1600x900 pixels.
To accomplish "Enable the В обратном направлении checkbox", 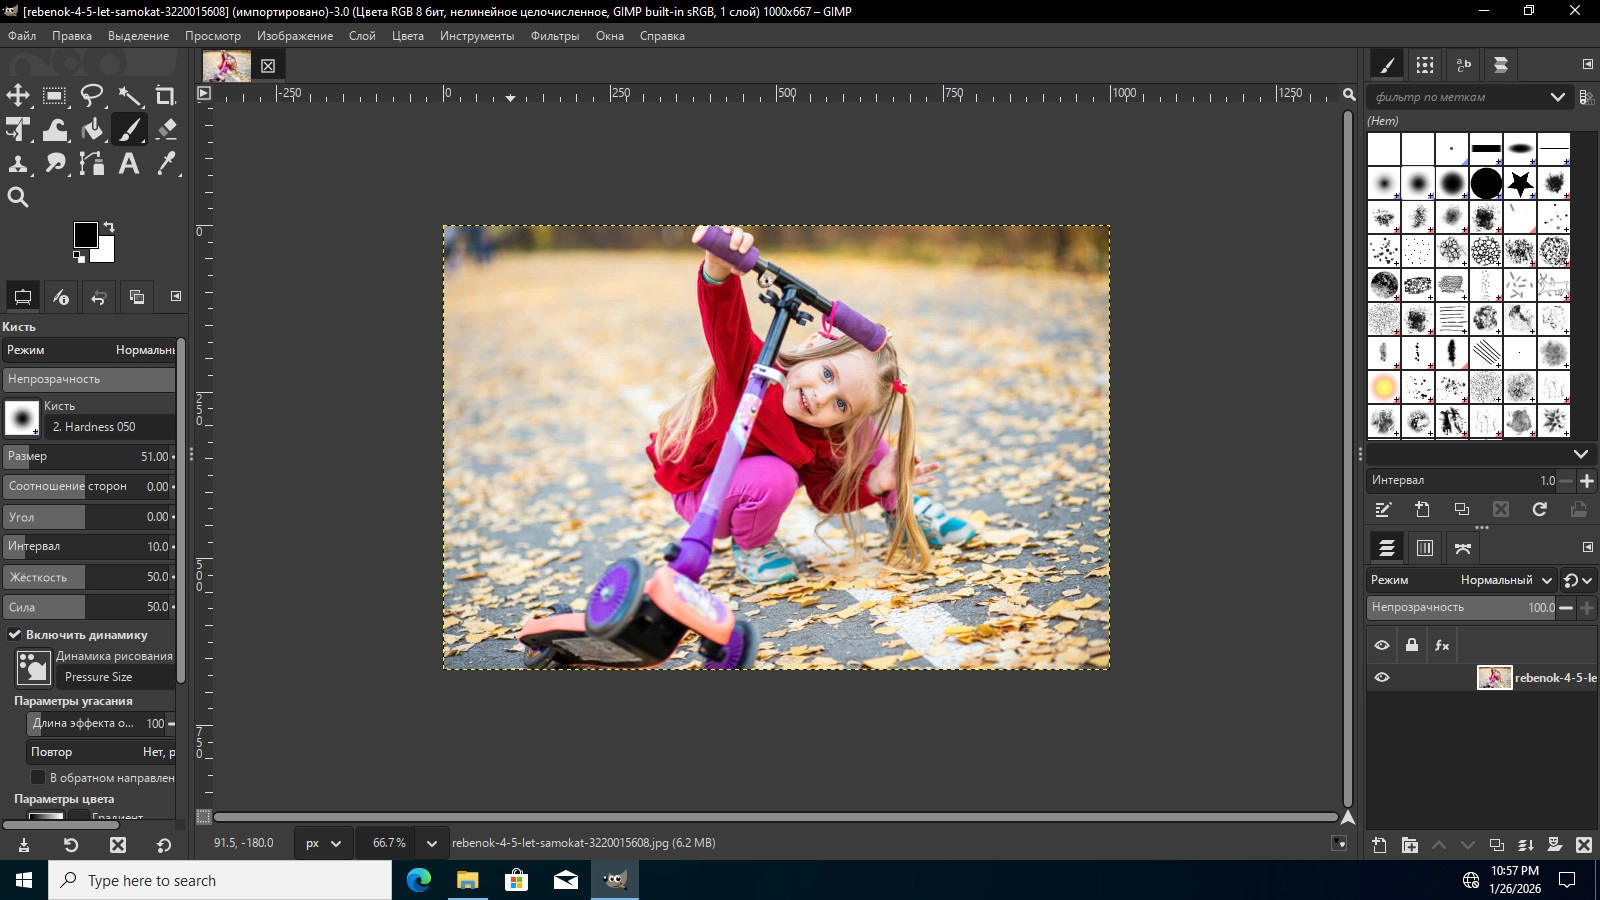I will point(38,777).
